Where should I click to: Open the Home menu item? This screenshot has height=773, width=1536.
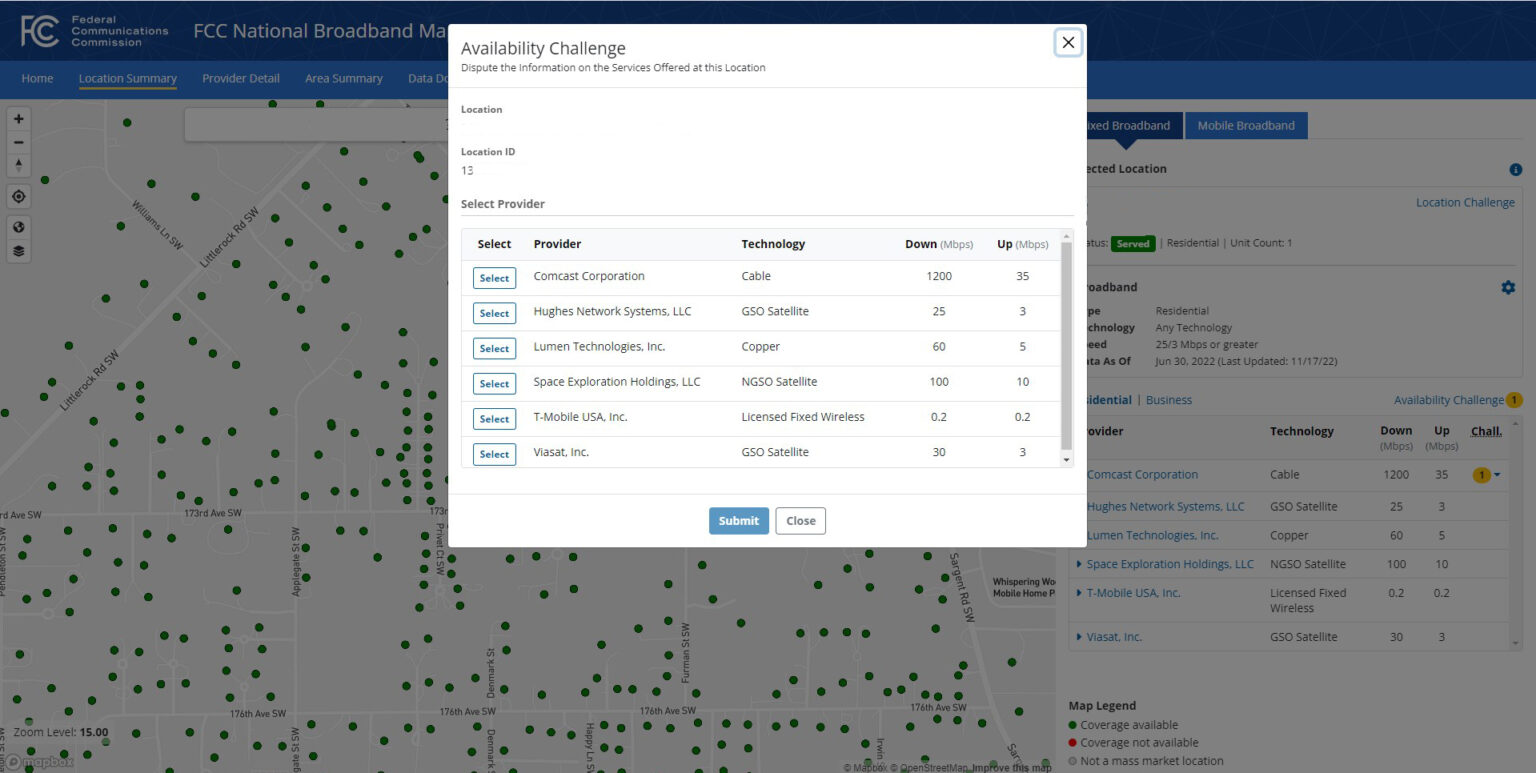point(37,78)
